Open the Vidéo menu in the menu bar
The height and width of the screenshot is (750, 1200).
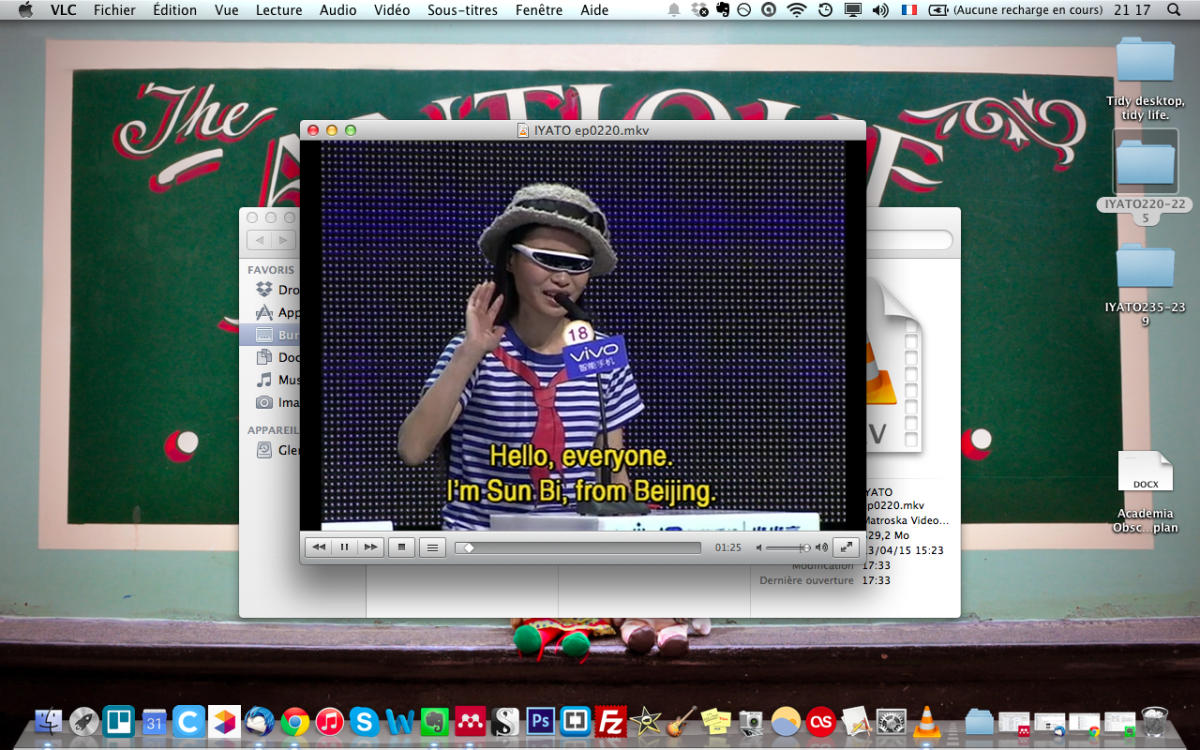pos(391,10)
